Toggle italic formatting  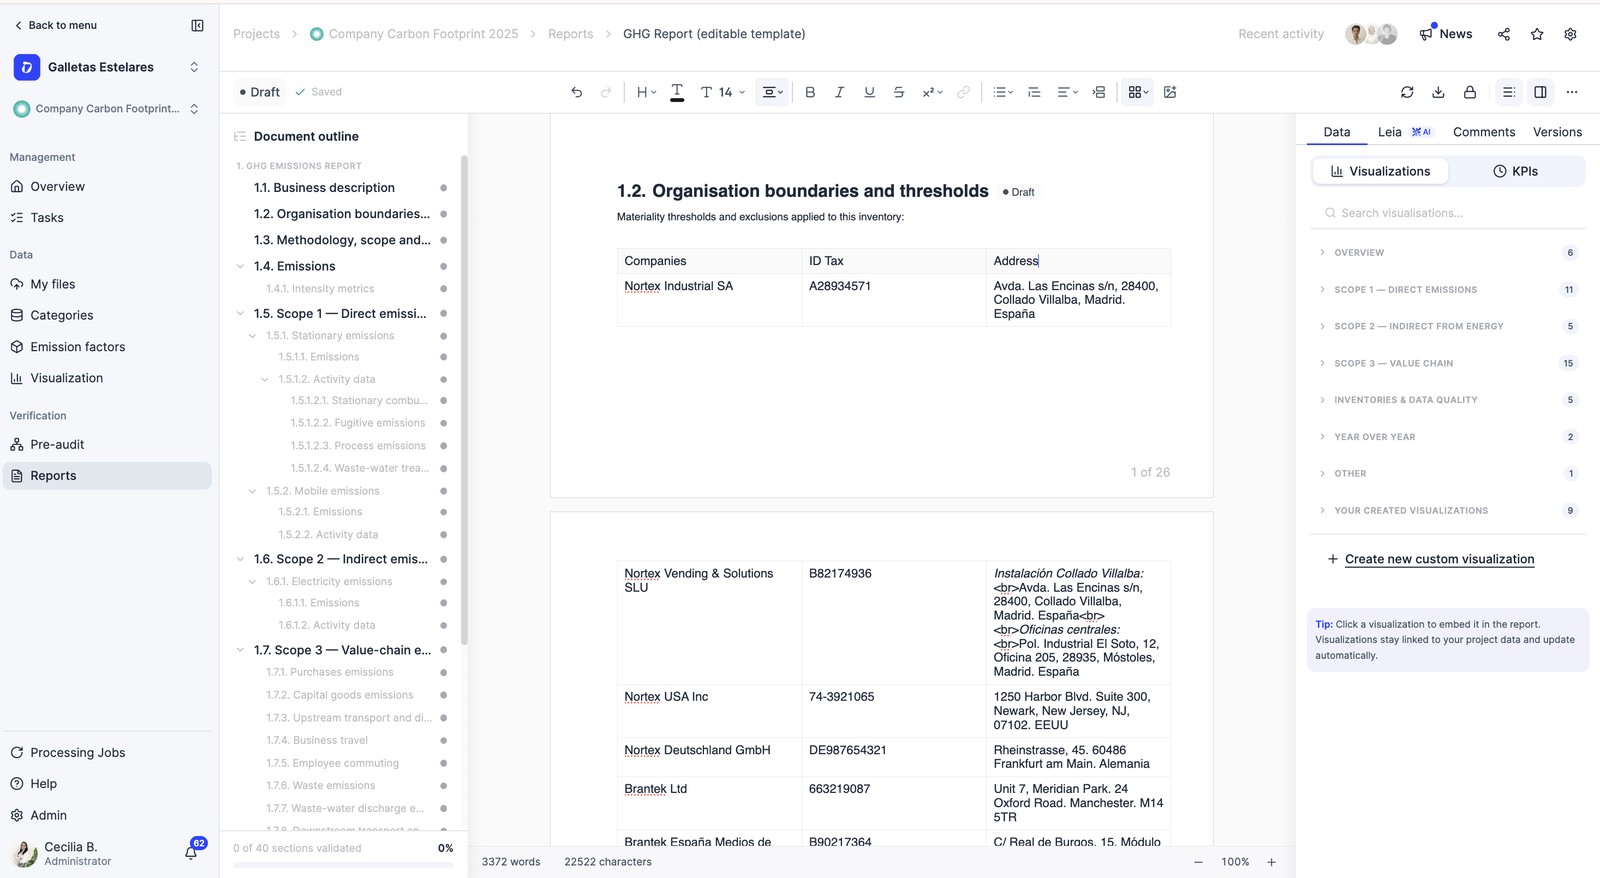click(839, 92)
